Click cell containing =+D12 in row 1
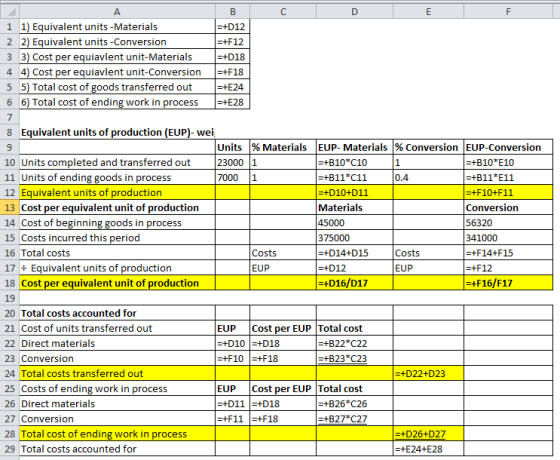 pyautogui.click(x=232, y=27)
